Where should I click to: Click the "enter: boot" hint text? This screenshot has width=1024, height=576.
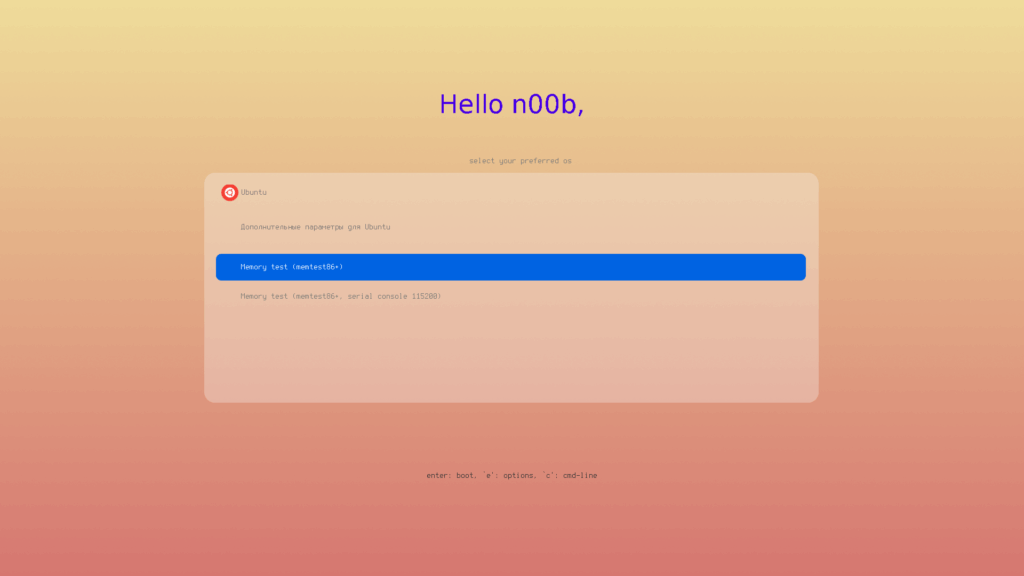coord(450,475)
